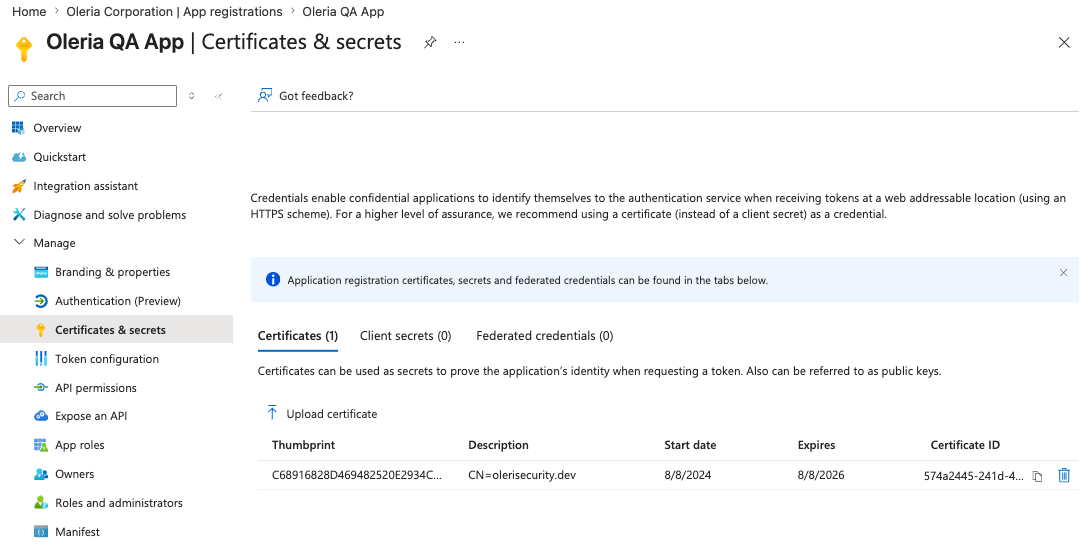Open Manifest editor
Viewport: 1082px width, 545px height.
click(x=77, y=532)
